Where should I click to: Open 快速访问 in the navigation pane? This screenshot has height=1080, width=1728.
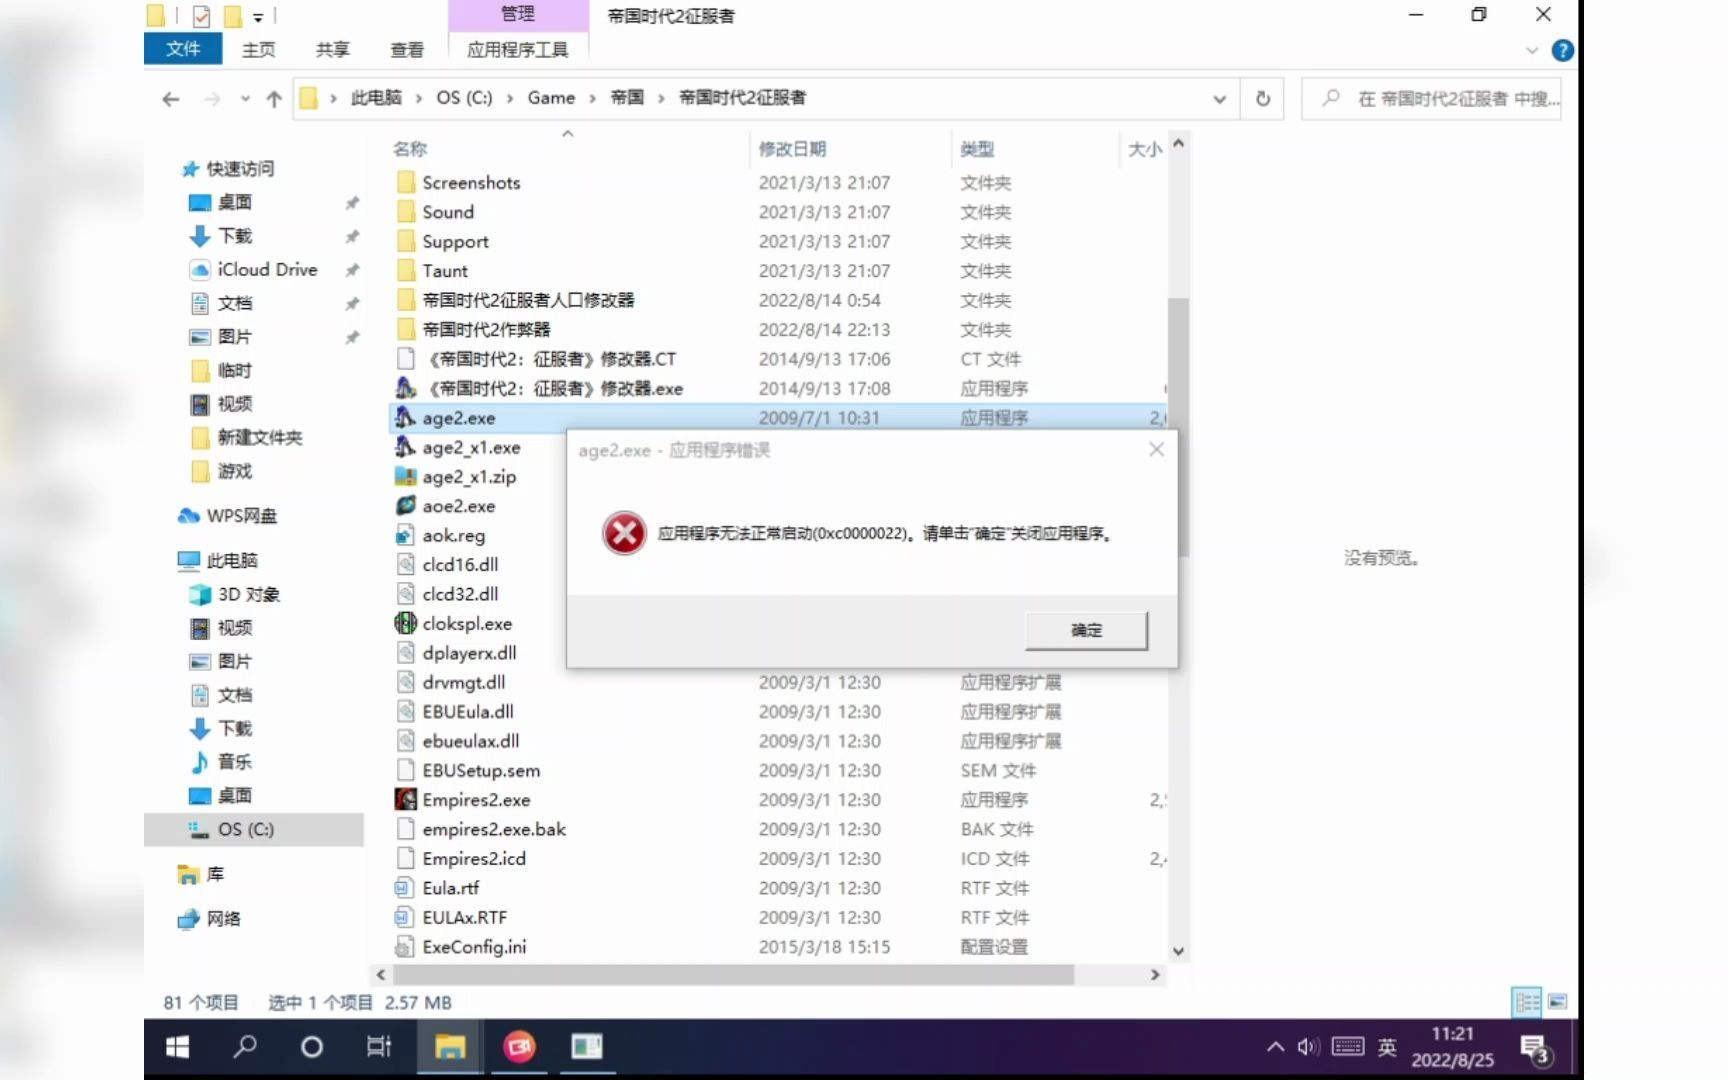tap(240, 169)
